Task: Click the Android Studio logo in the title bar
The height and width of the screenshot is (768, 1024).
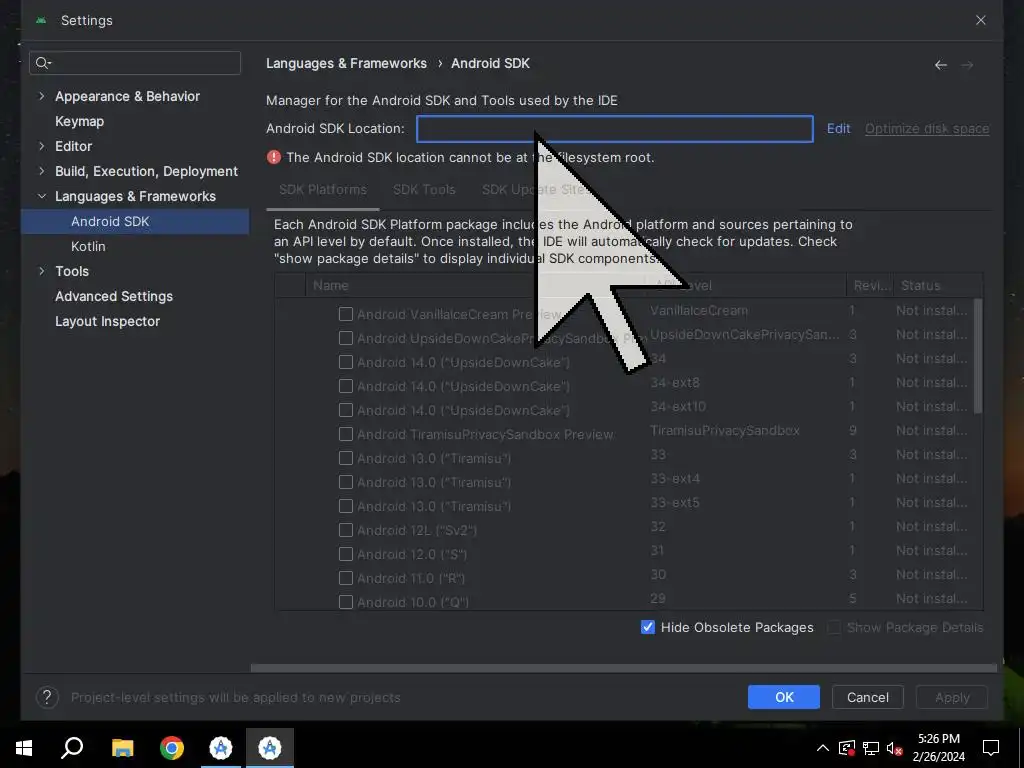Action: coord(41,20)
